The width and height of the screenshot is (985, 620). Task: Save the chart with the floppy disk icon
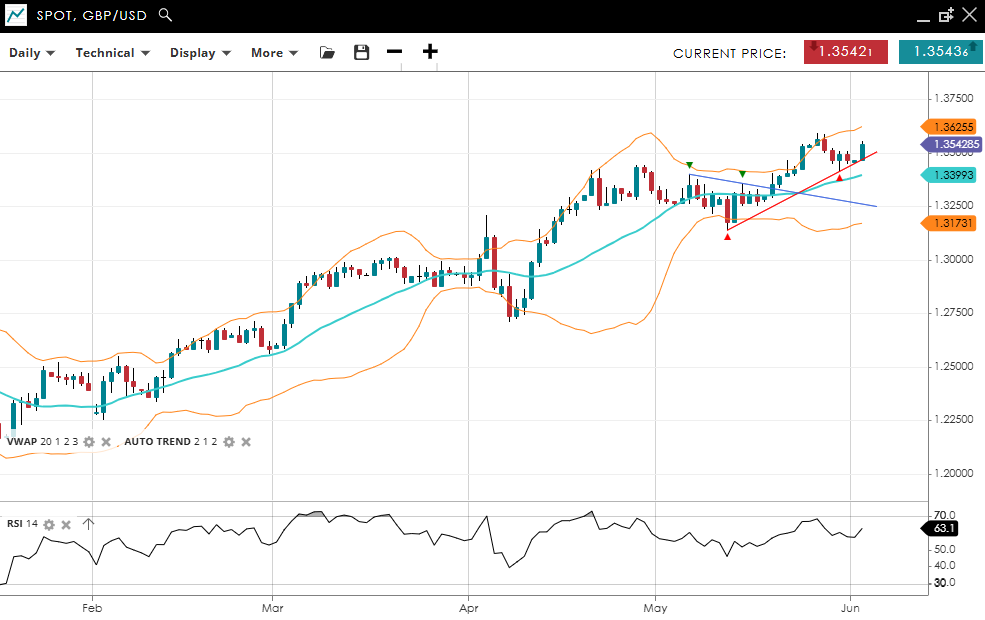(x=361, y=53)
